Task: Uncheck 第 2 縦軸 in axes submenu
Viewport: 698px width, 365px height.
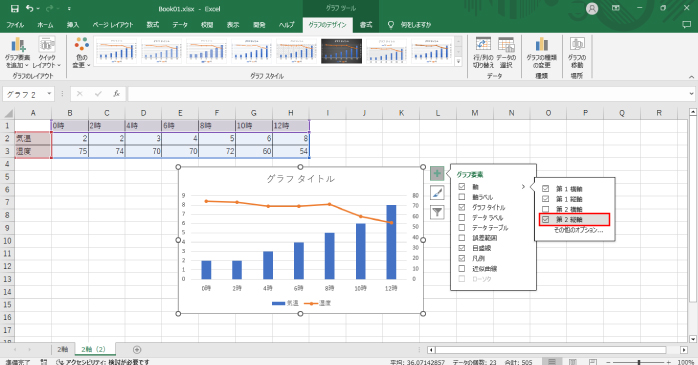Action: point(545,219)
